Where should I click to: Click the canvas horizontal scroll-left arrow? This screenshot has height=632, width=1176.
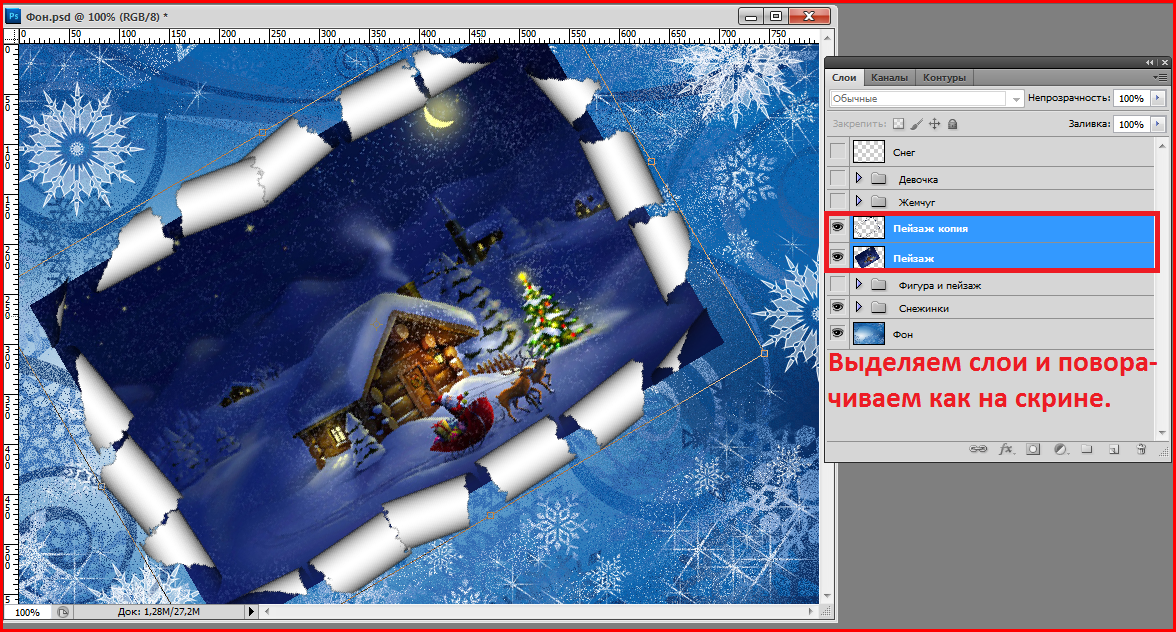click(x=267, y=612)
